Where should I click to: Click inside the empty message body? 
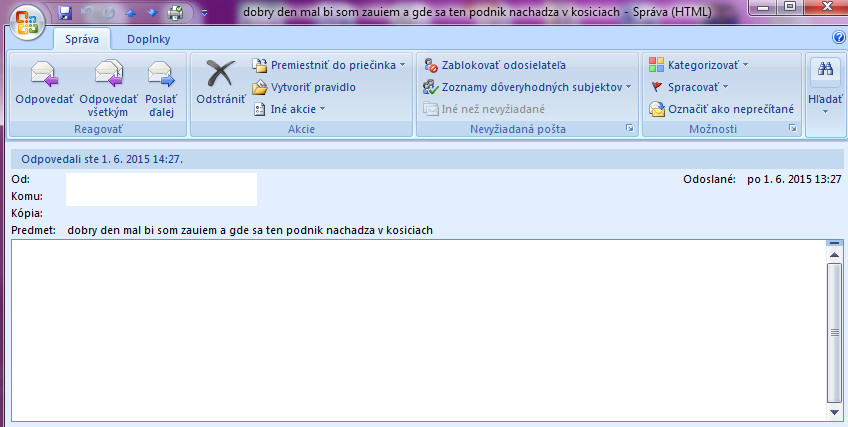click(x=419, y=331)
